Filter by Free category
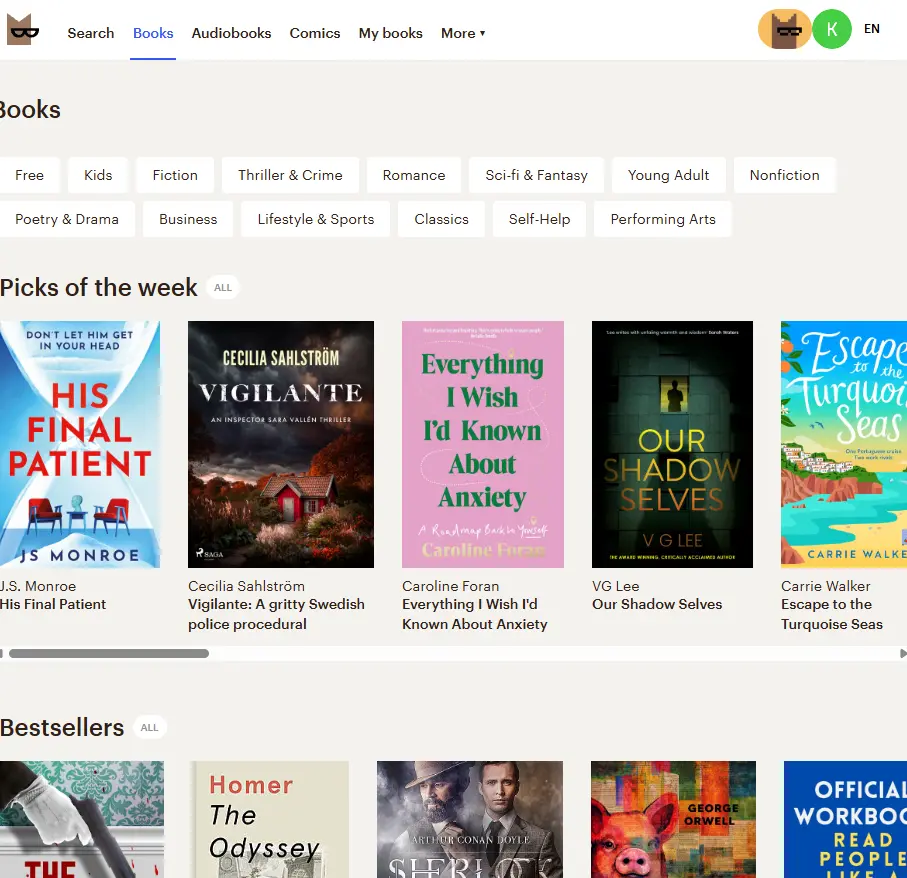The height and width of the screenshot is (878, 907). pos(29,175)
